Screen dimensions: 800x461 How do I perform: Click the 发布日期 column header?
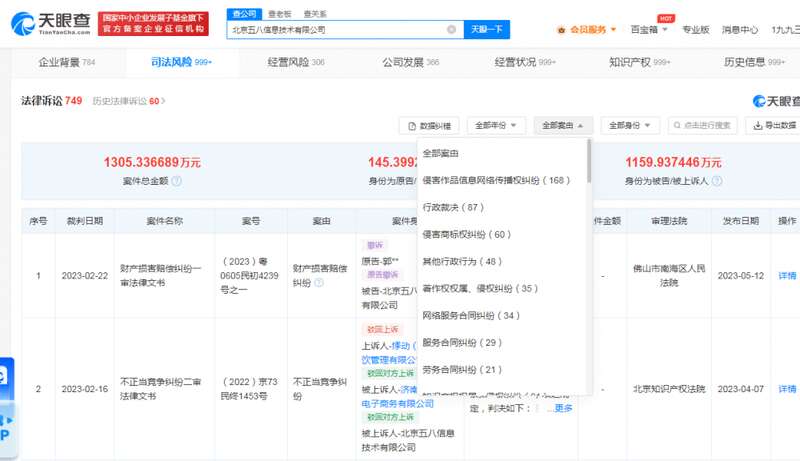(x=740, y=221)
